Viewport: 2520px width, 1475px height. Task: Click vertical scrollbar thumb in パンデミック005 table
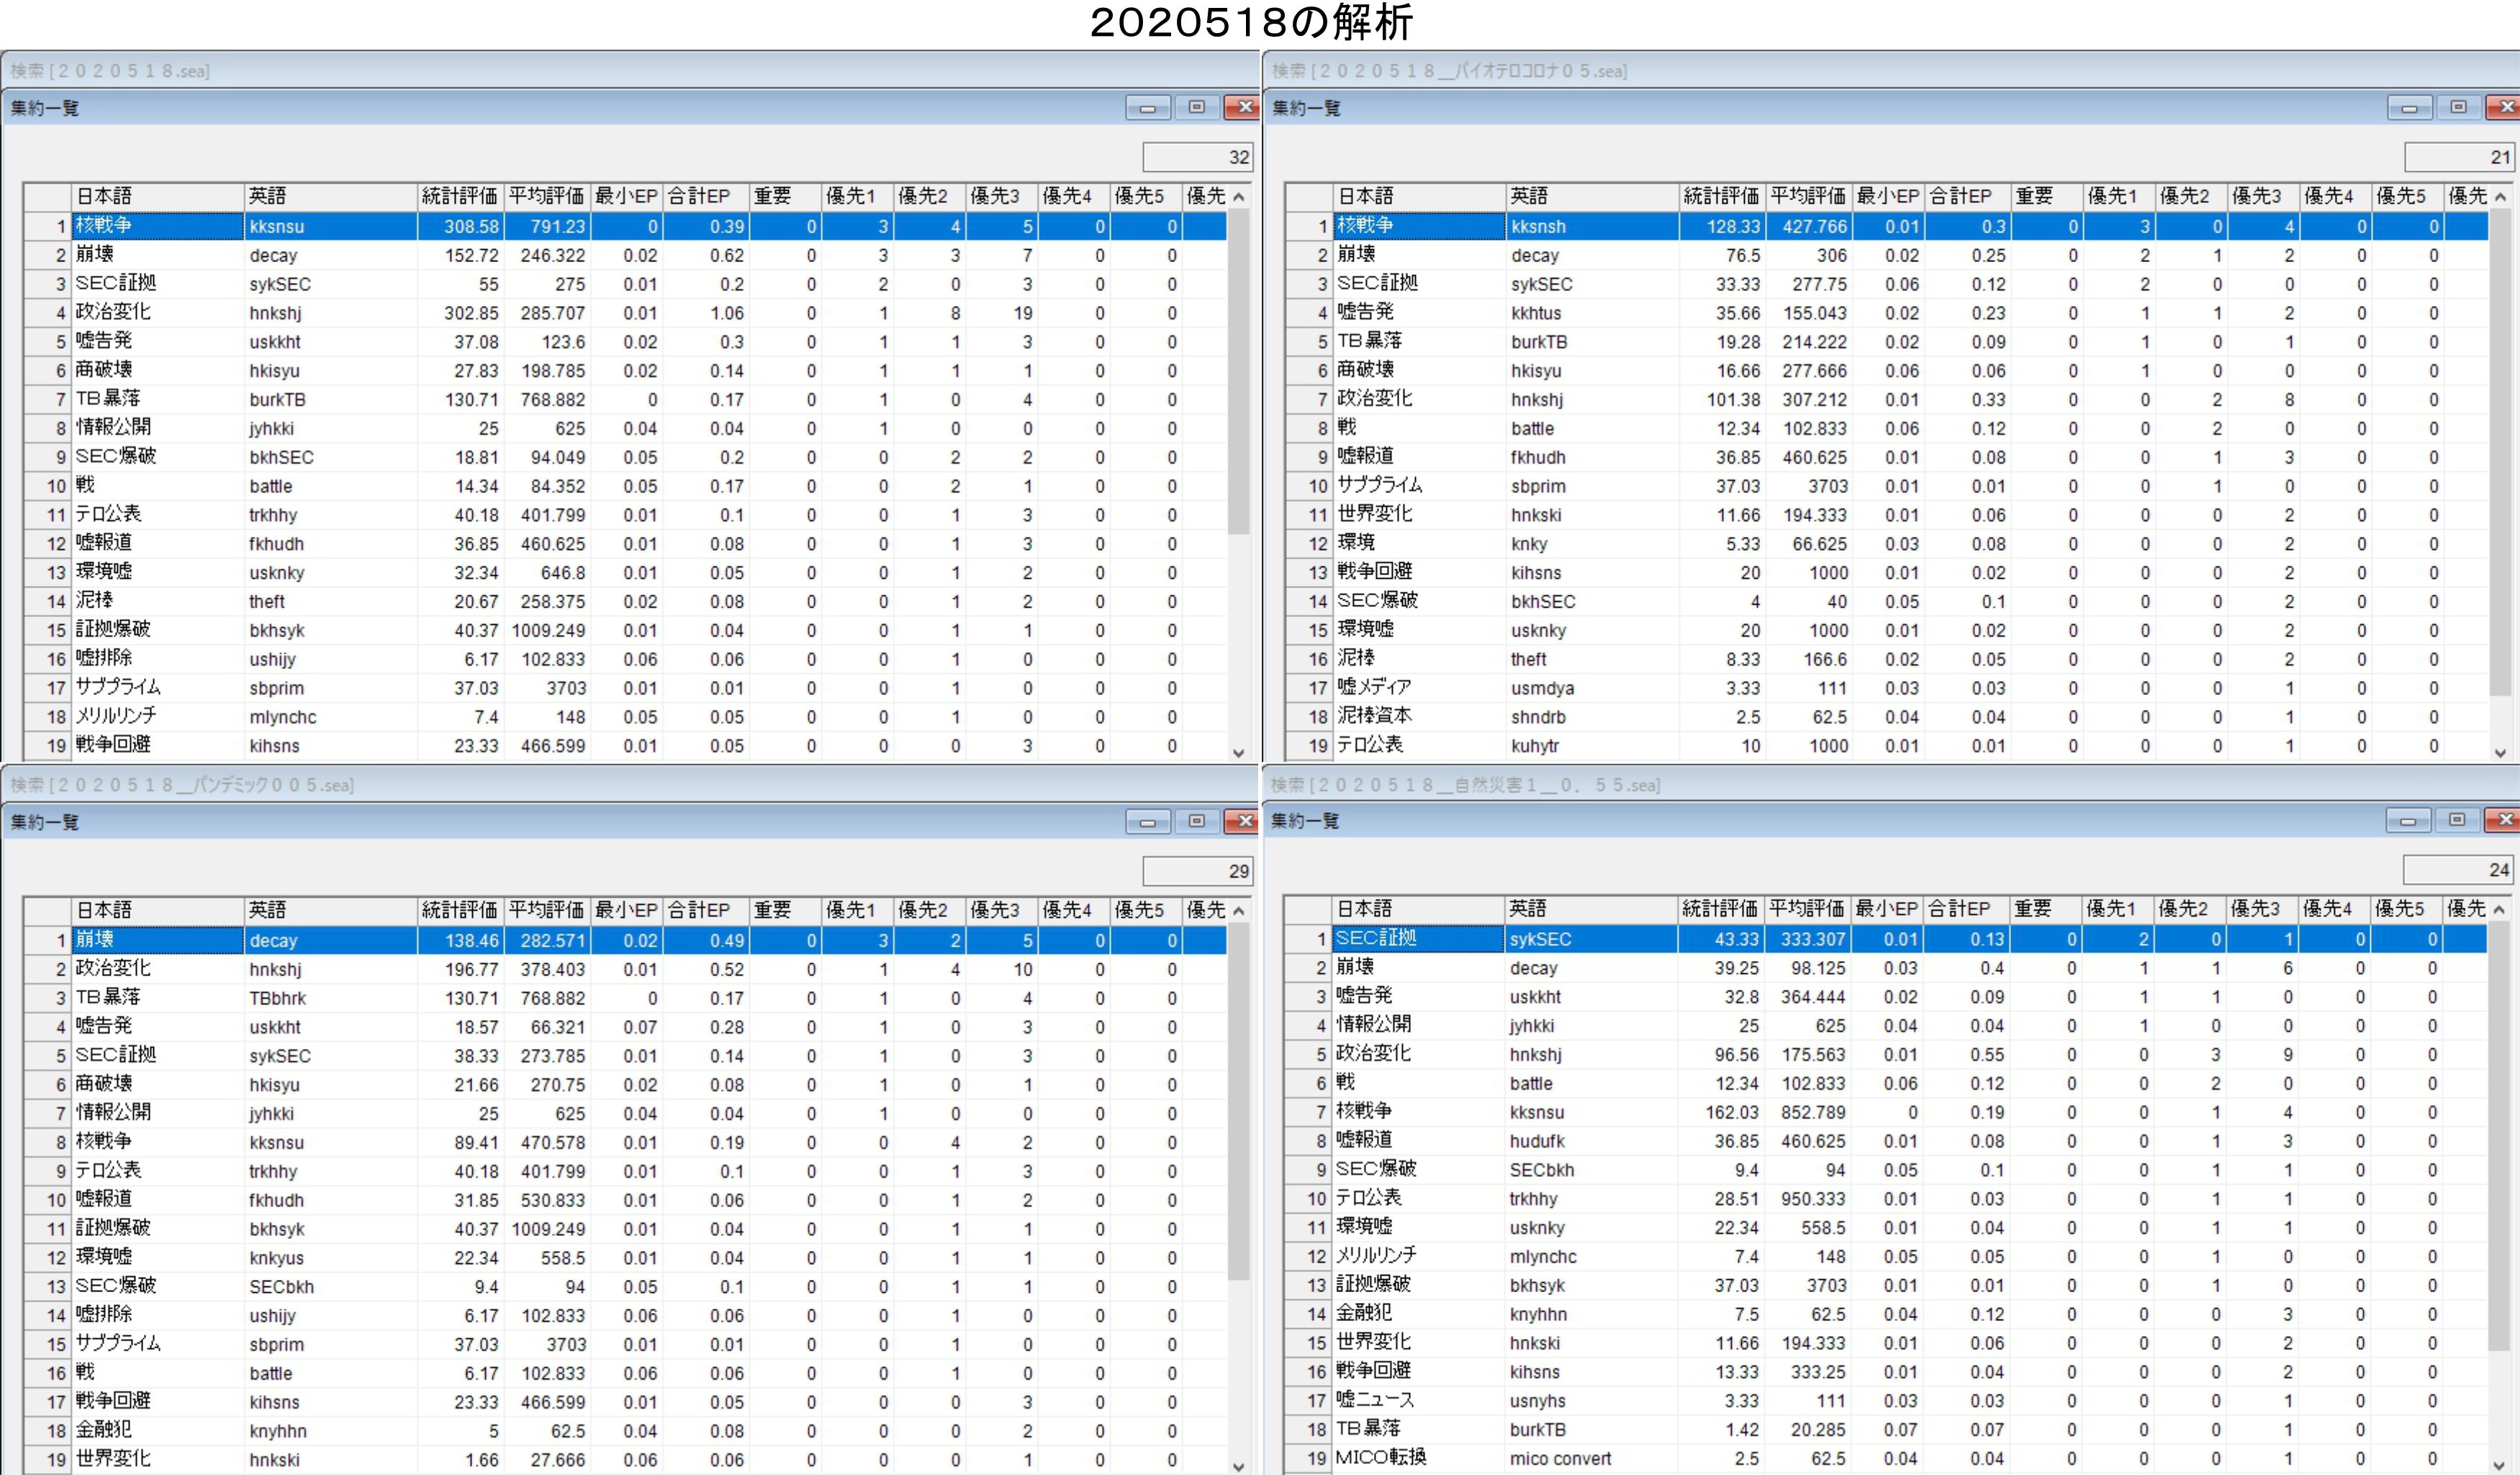[x=1239, y=1100]
